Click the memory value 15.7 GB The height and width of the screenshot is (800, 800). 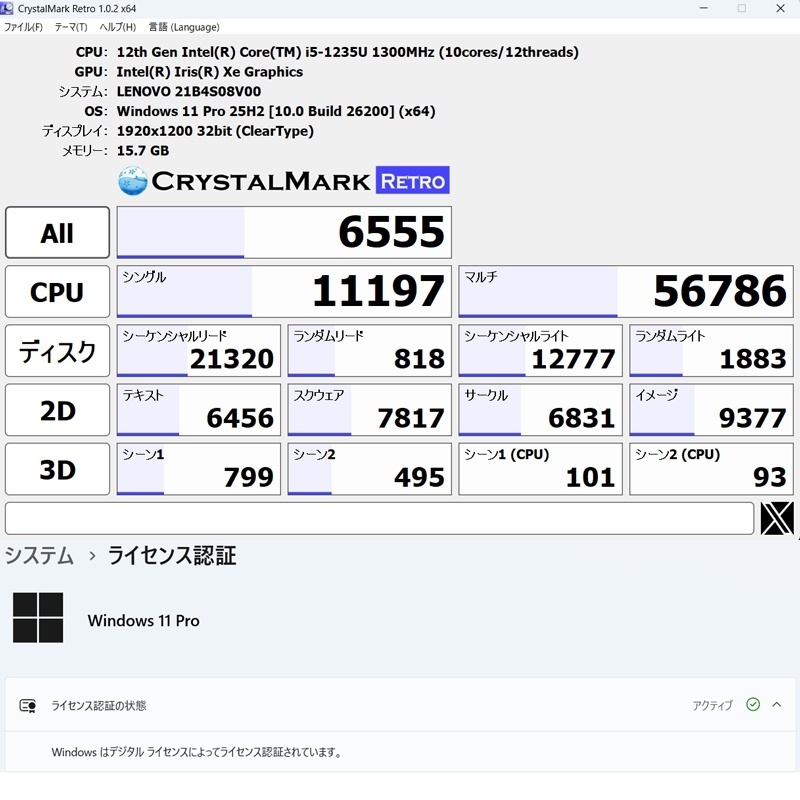point(143,151)
